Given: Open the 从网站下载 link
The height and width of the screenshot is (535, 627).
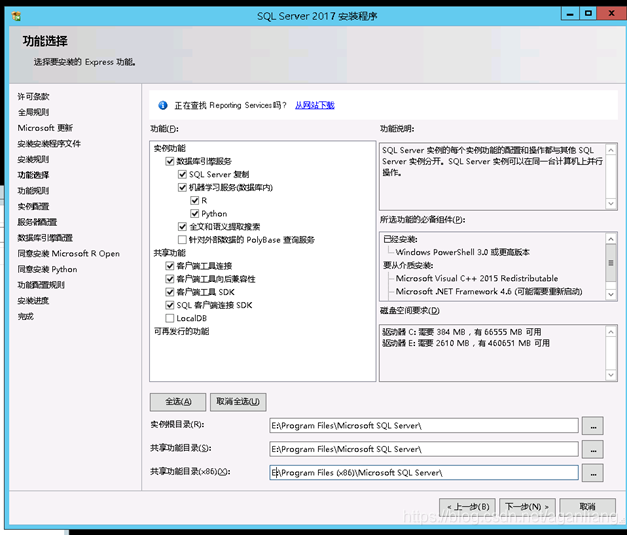Looking at the screenshot, I should pyautogui.click(x=315, y=105).
